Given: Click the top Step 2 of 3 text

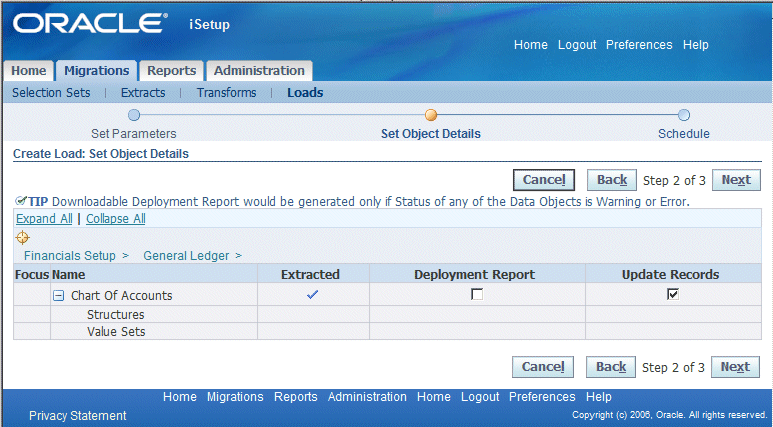Looking at the screenshot, I should pos(674,180).
